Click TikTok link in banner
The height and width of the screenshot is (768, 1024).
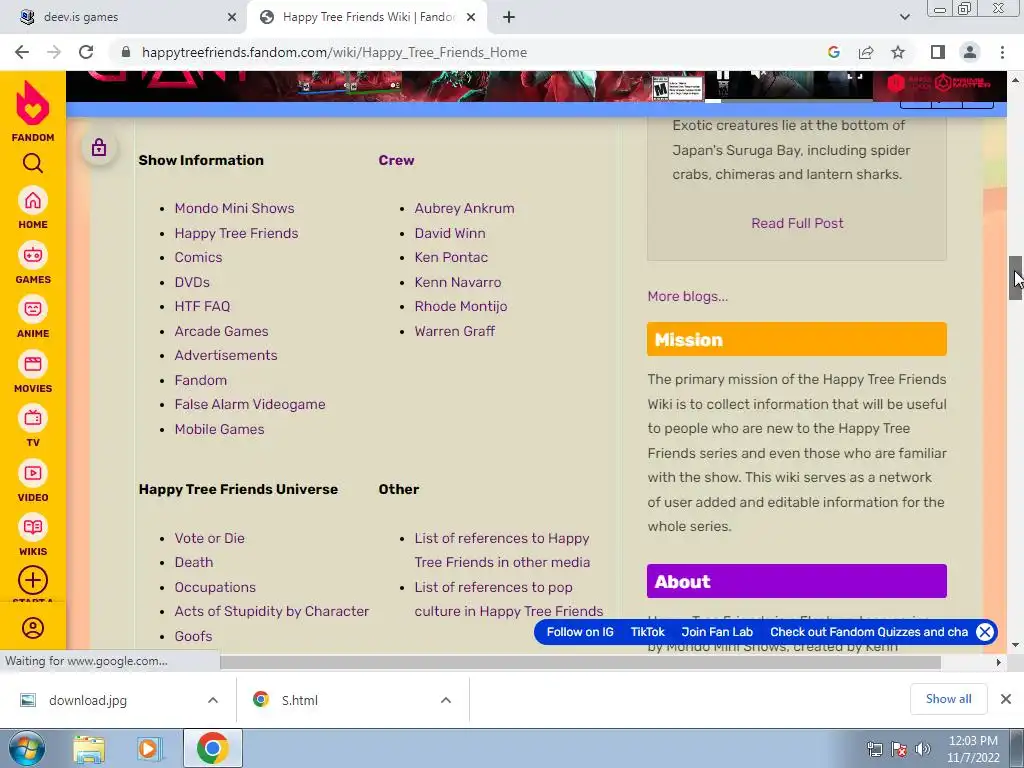click(x=647, y=632)
